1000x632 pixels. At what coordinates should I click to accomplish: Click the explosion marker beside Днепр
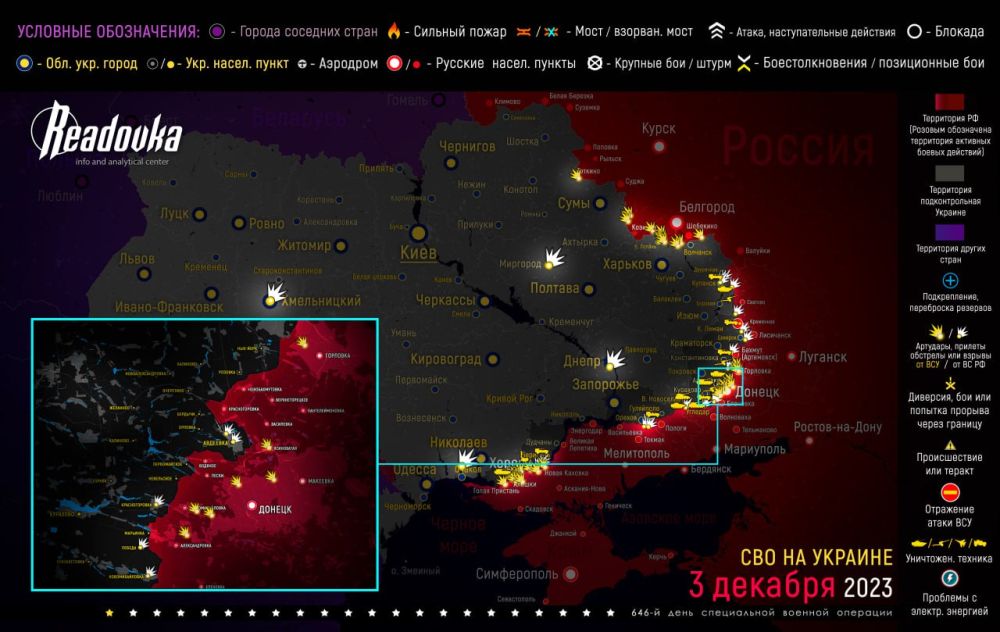616,359
